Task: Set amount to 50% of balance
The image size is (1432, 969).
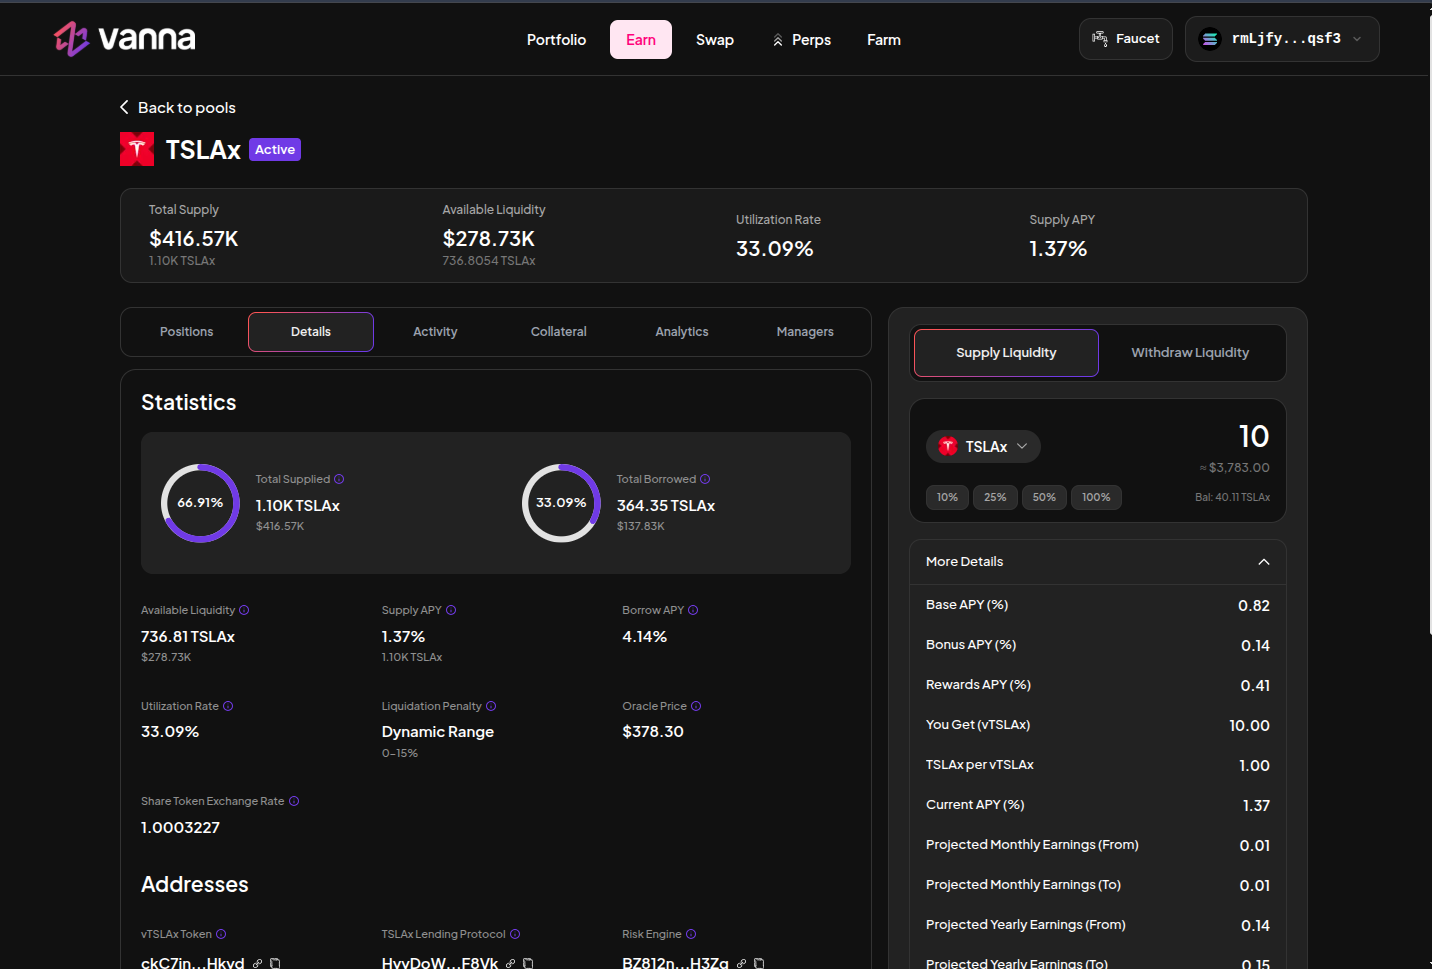Action: tap(1044, 497)
